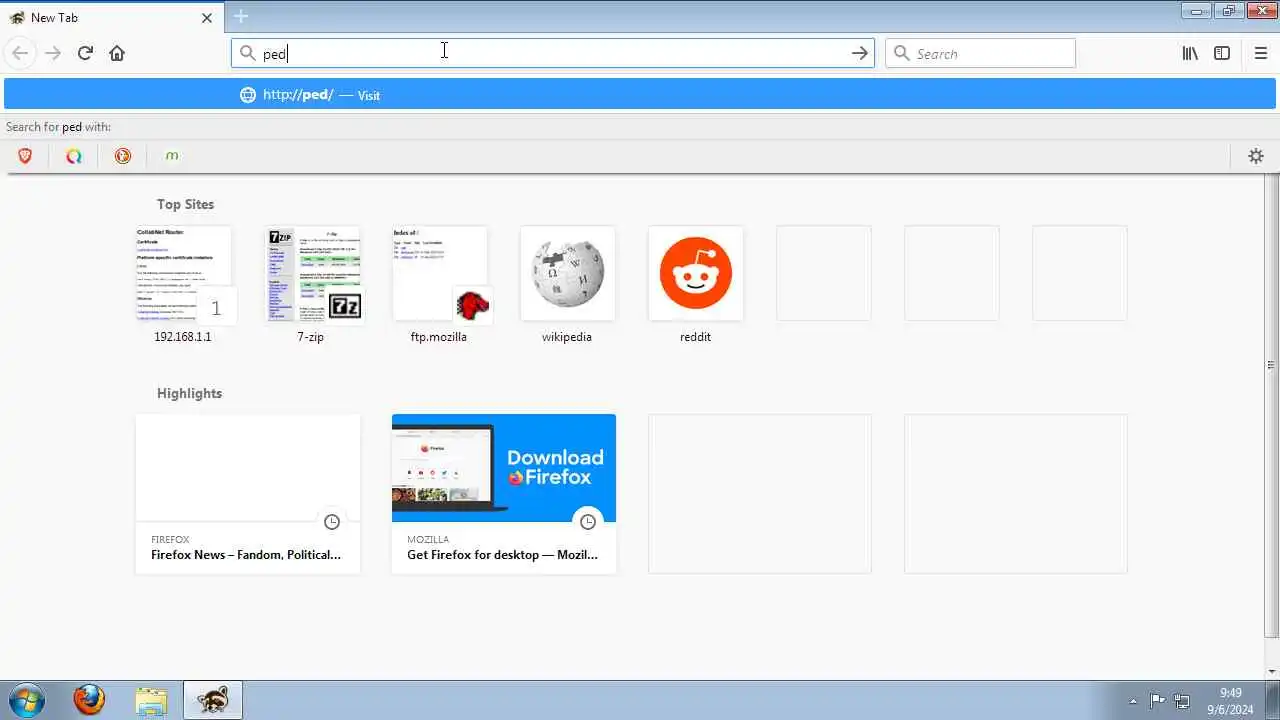Open the reddit top site tile

tap(695, 274)
